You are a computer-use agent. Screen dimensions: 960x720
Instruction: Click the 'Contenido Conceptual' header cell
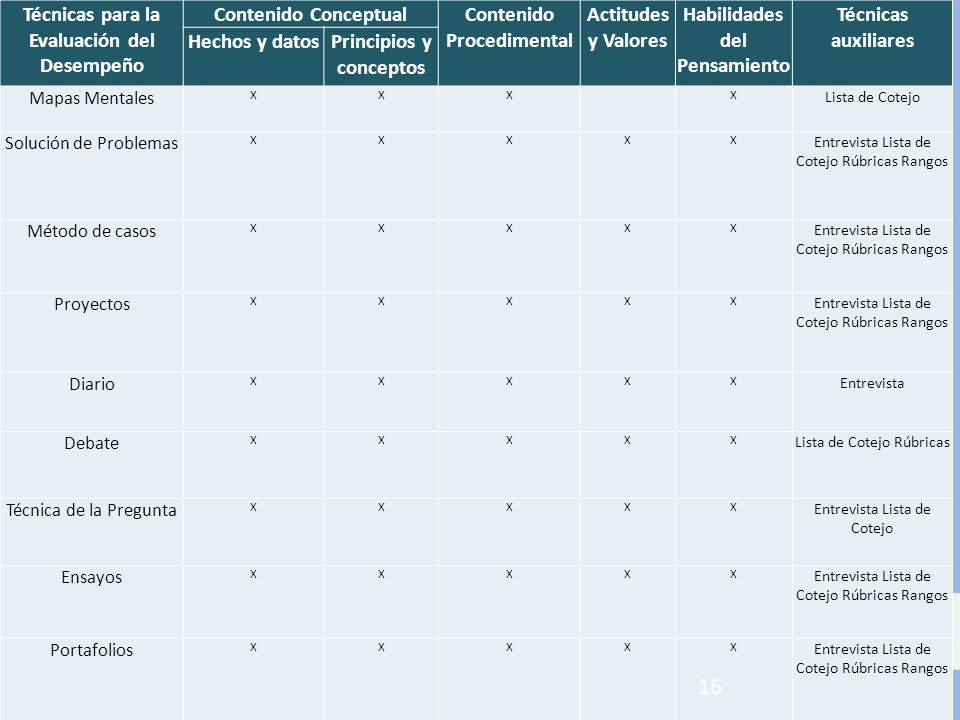[310, 15]
